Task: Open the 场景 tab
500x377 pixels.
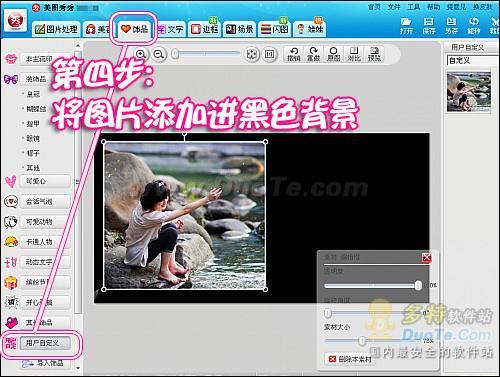Action: click(239, 29)
